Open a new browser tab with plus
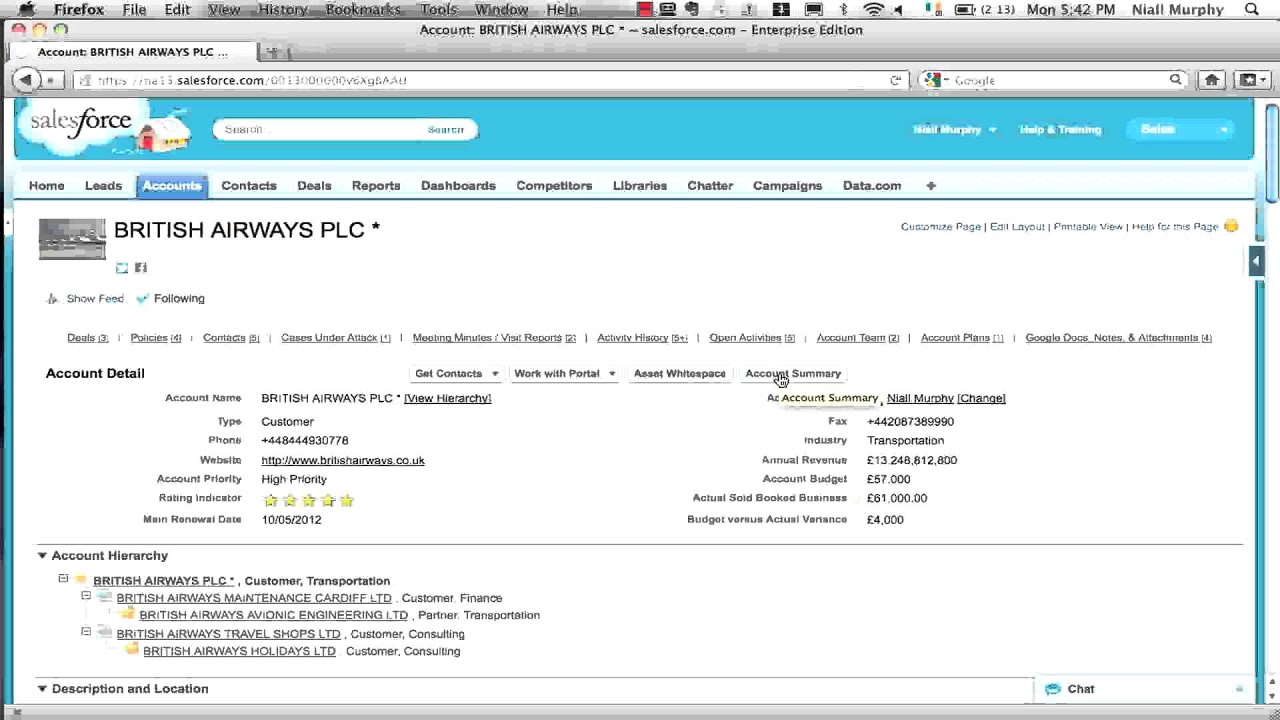 coord(272,52)
